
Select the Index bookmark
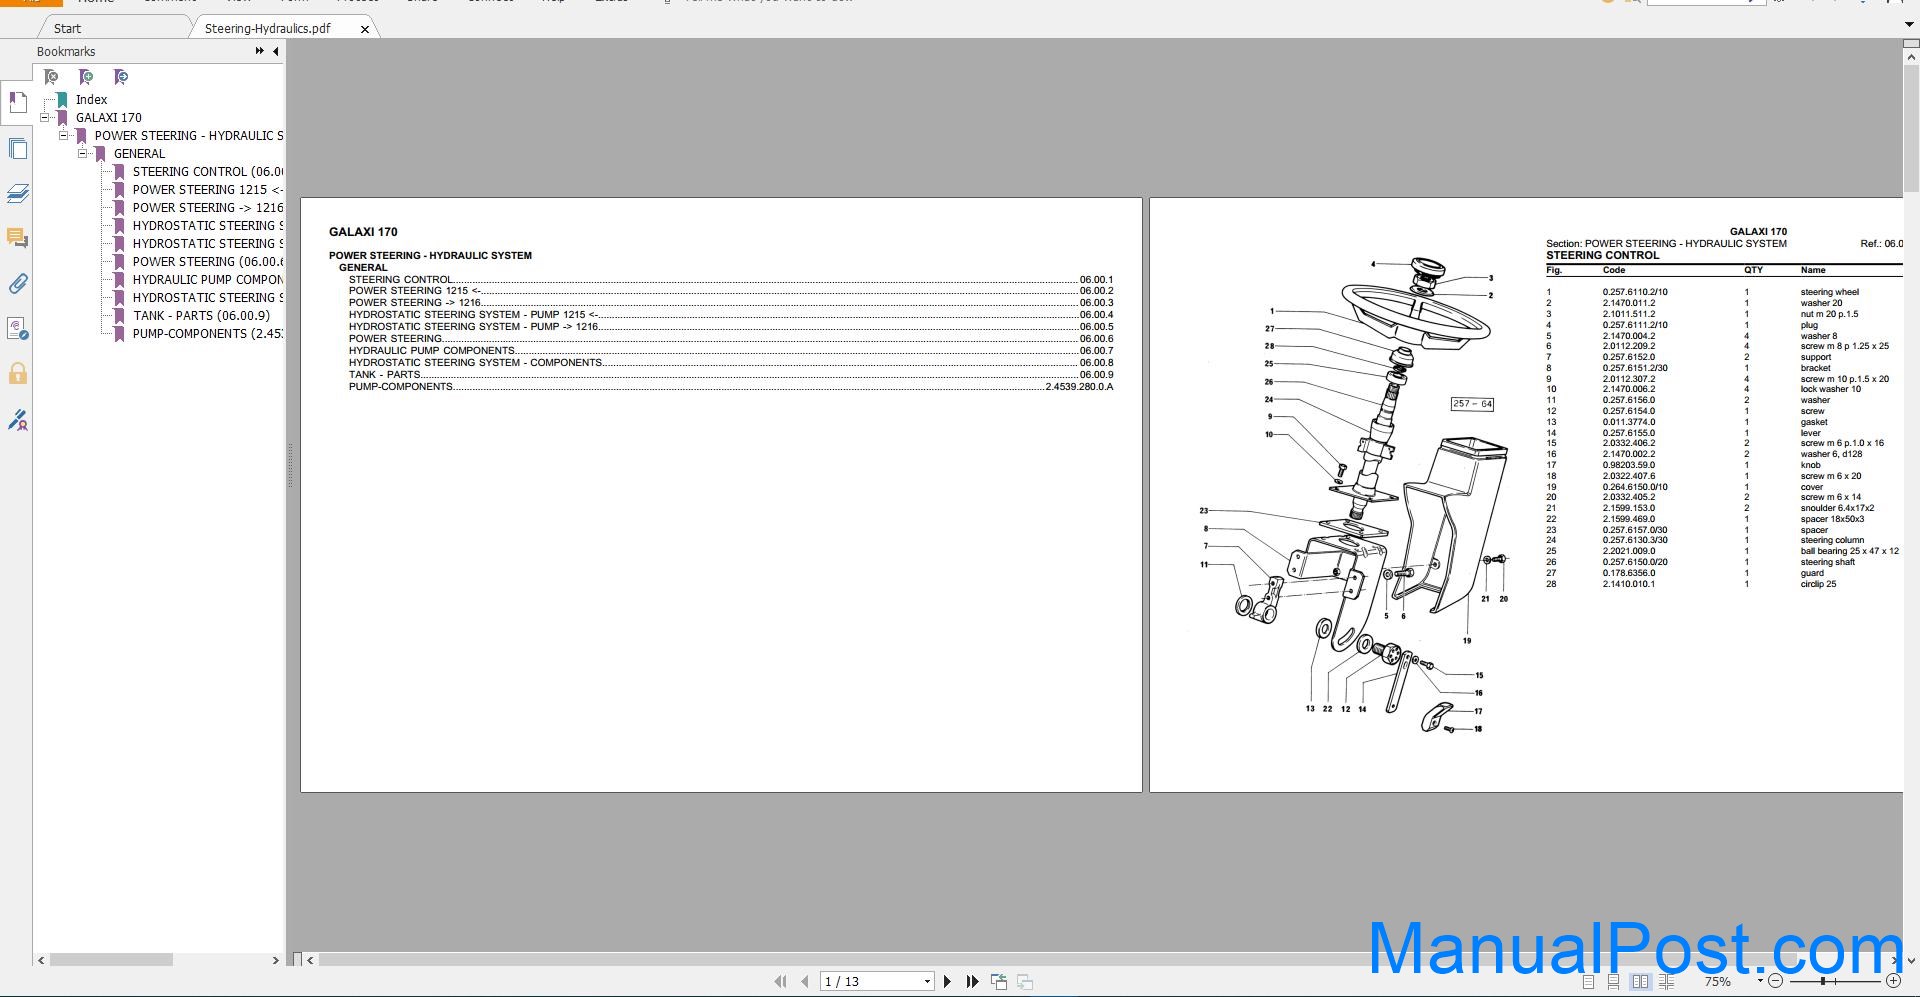(91, 99)
